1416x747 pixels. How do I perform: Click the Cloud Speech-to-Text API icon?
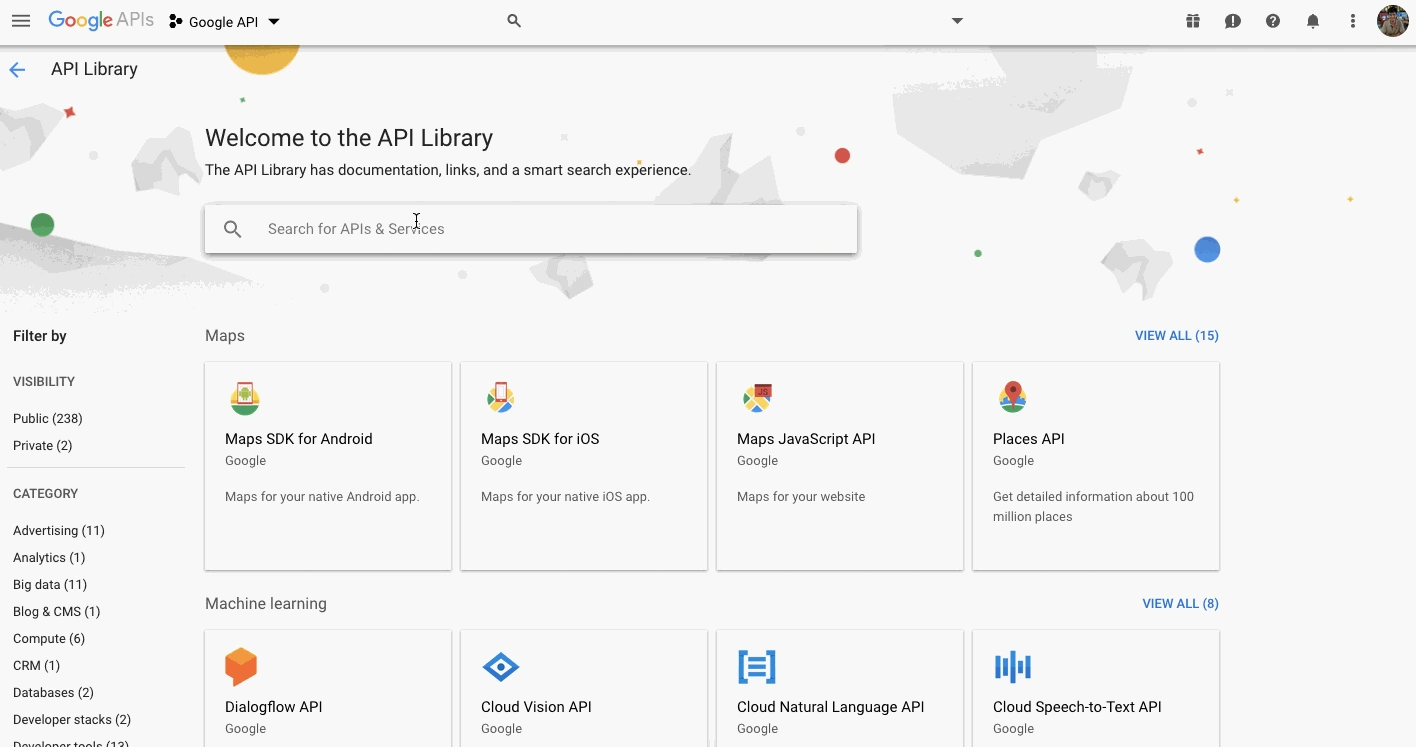point(1013,666)
